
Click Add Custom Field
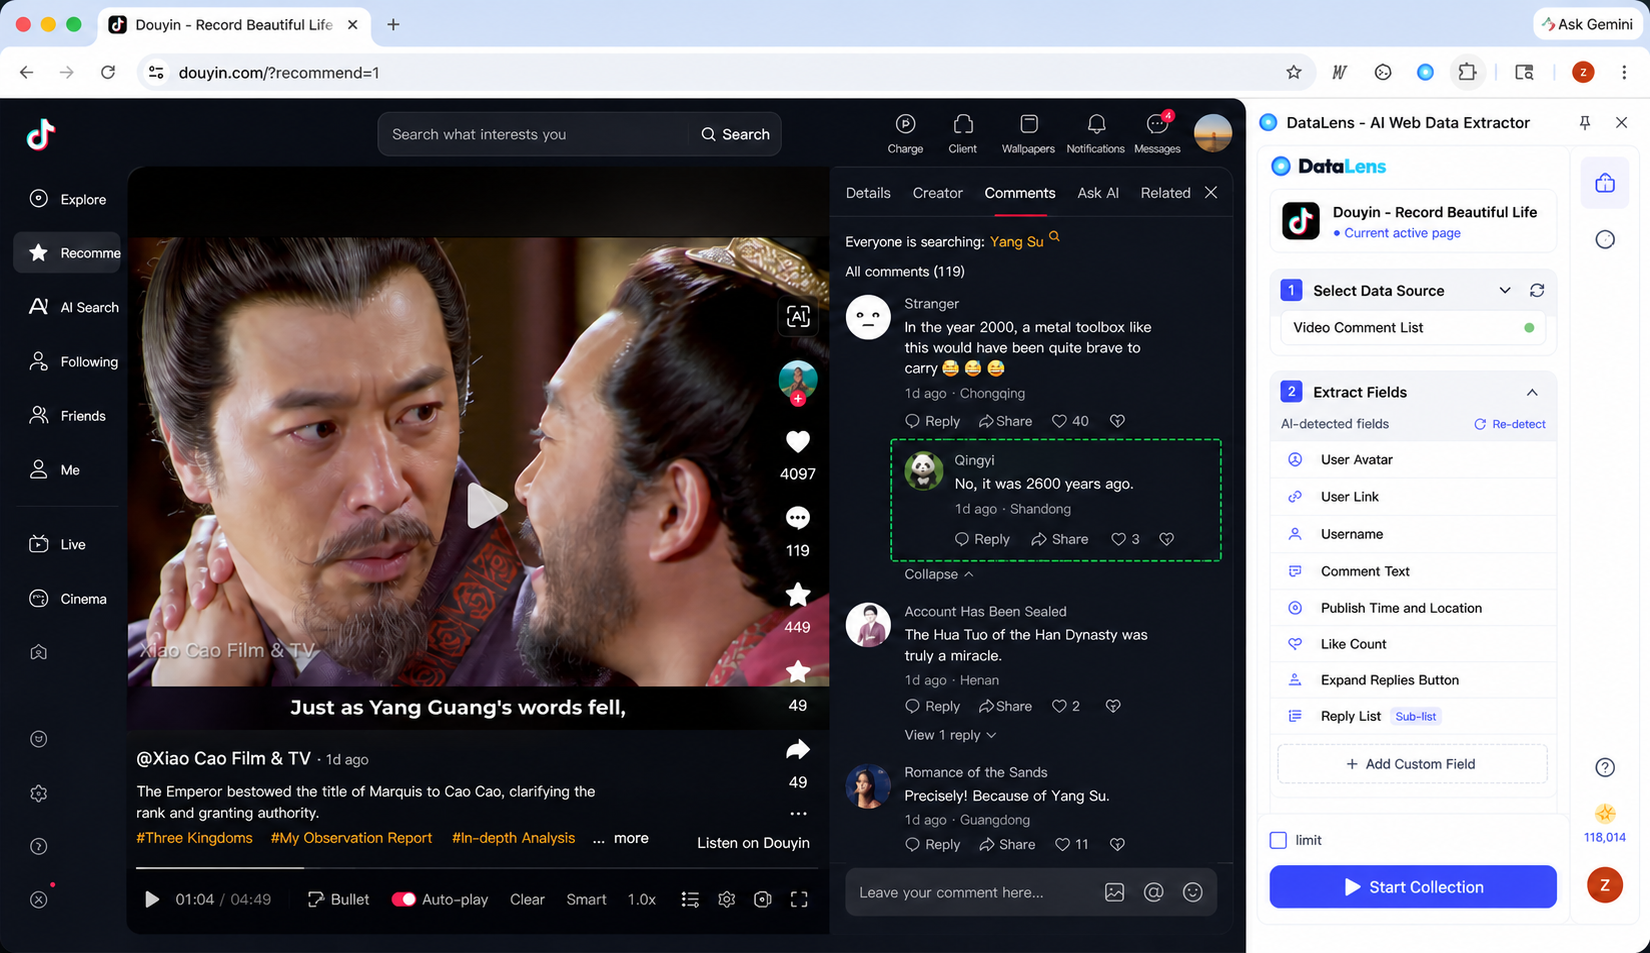1412,764
